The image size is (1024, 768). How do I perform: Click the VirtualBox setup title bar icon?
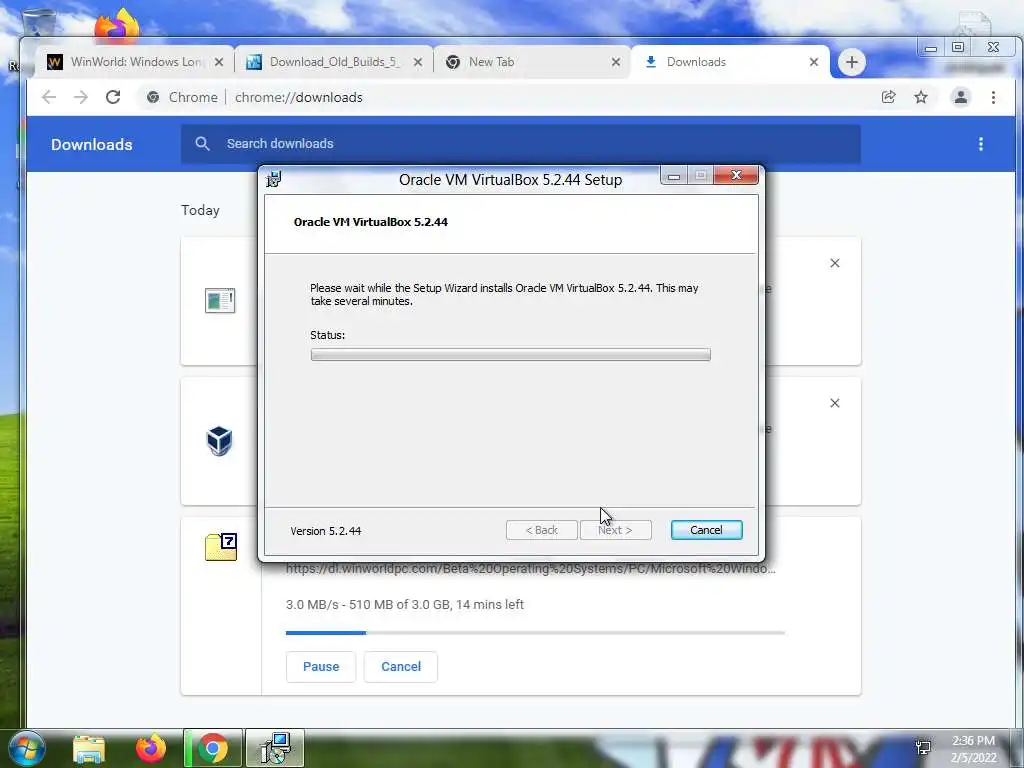[274, 179]
